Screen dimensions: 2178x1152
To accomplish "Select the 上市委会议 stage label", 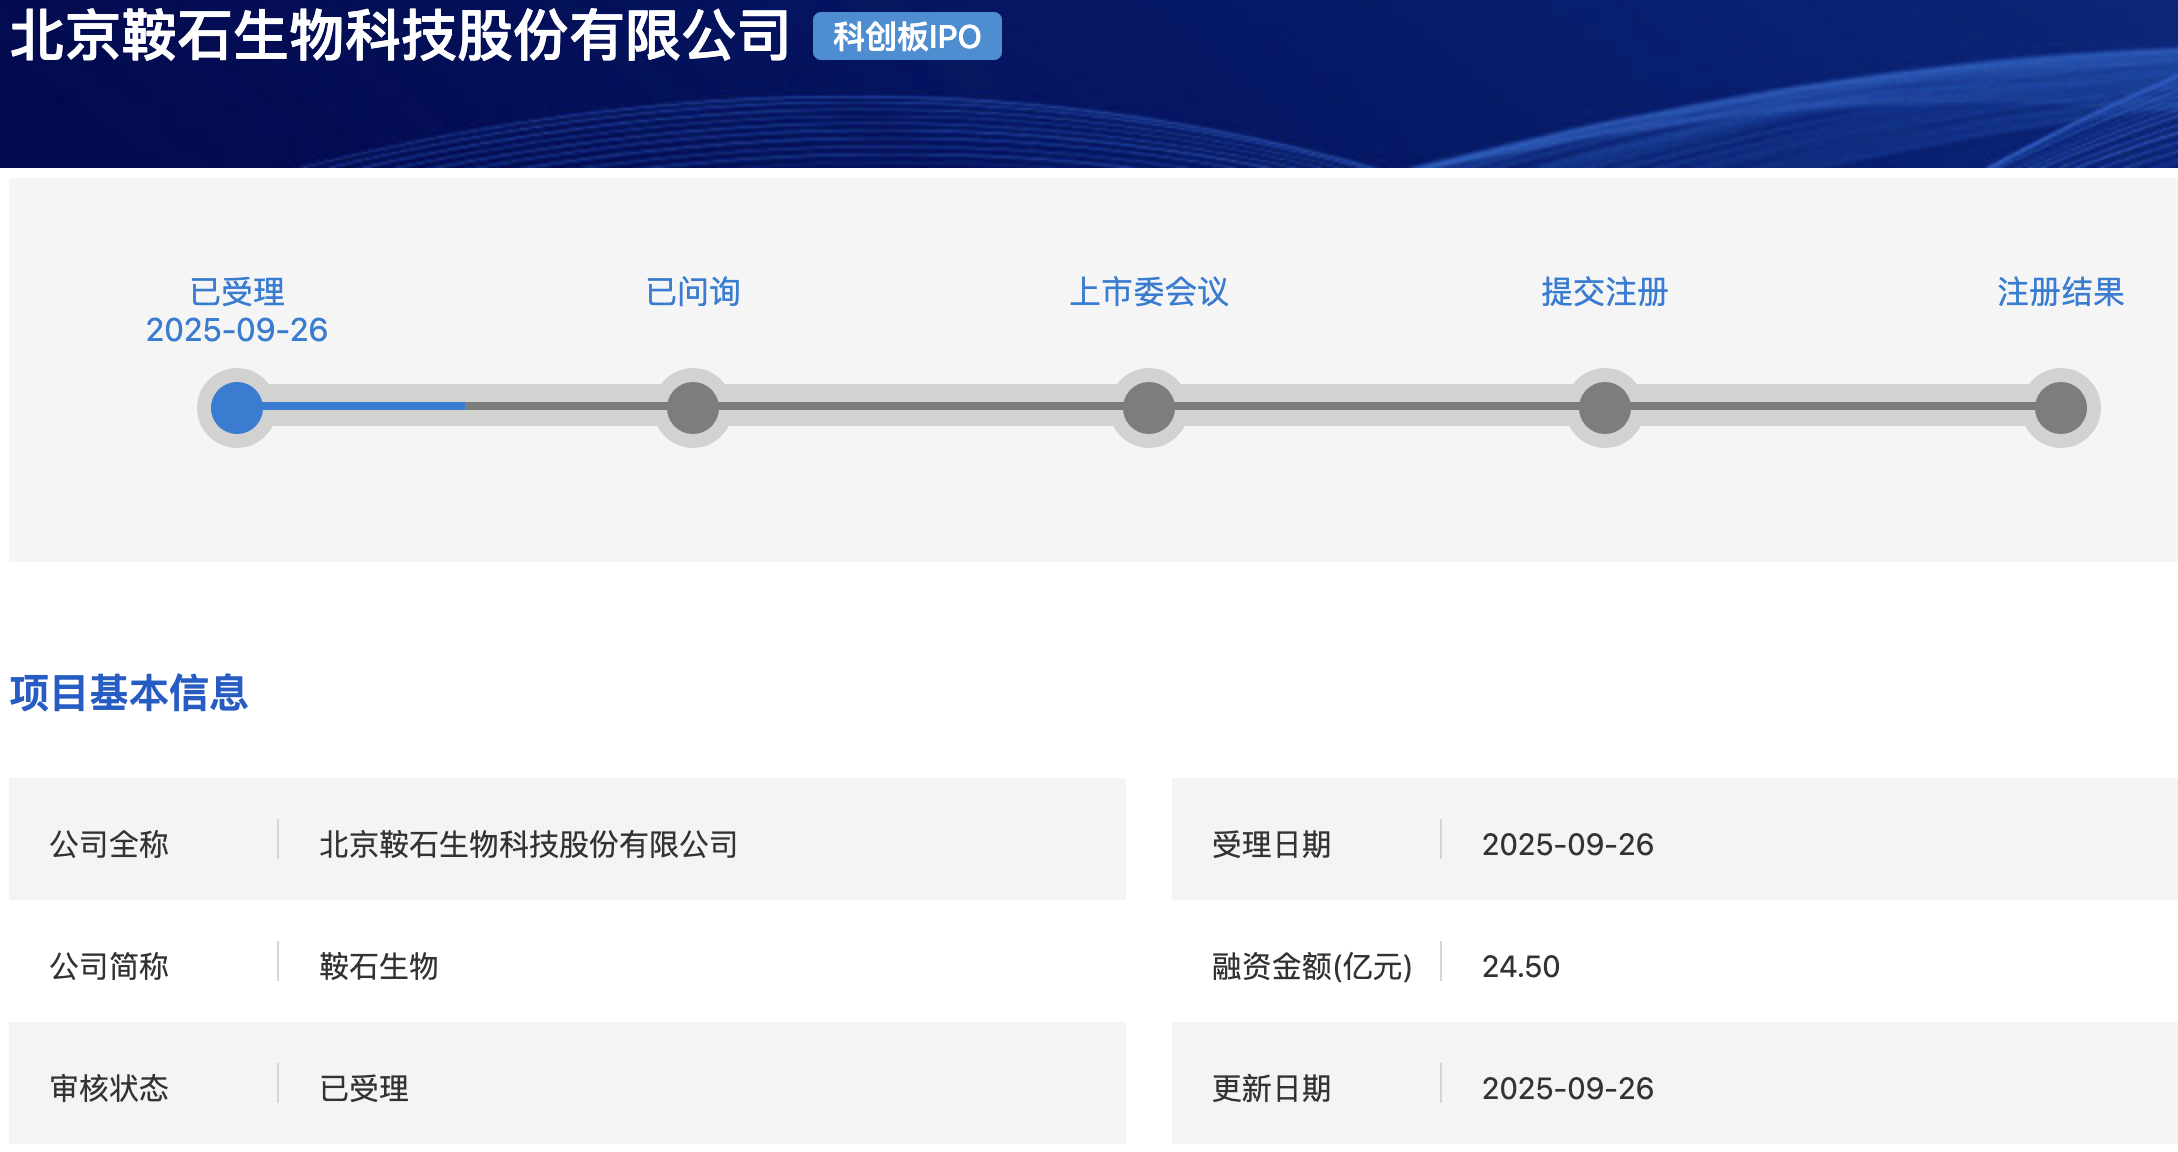I will click(1149, 292).
